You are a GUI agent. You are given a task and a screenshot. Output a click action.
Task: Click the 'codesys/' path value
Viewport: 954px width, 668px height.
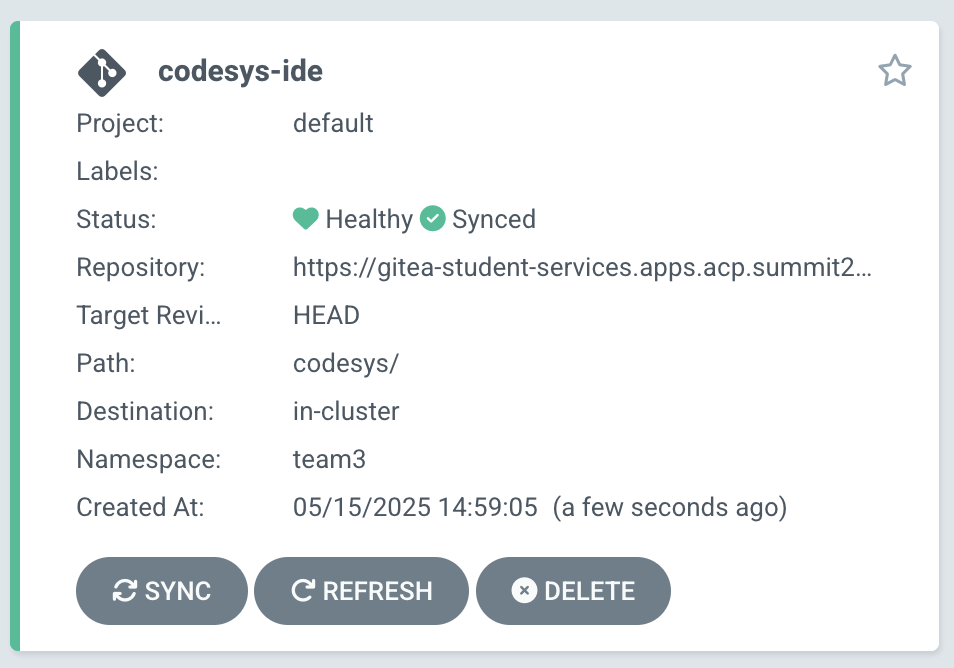346,364
